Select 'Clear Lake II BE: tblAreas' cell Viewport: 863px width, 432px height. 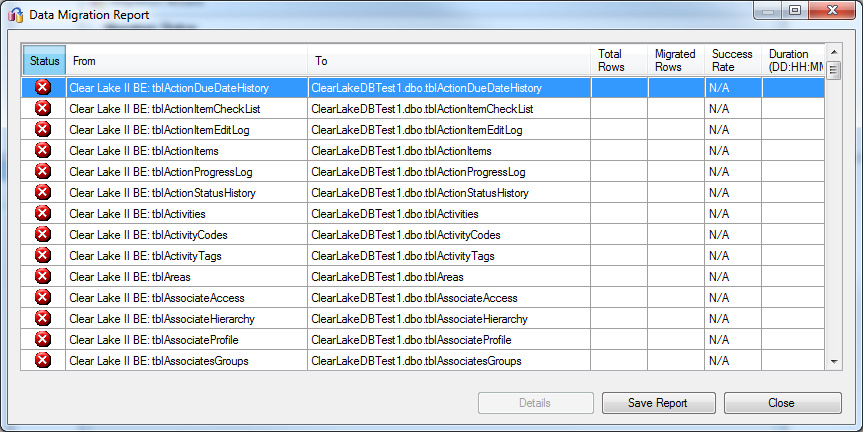pyautogui.click(x=187, y=276)
